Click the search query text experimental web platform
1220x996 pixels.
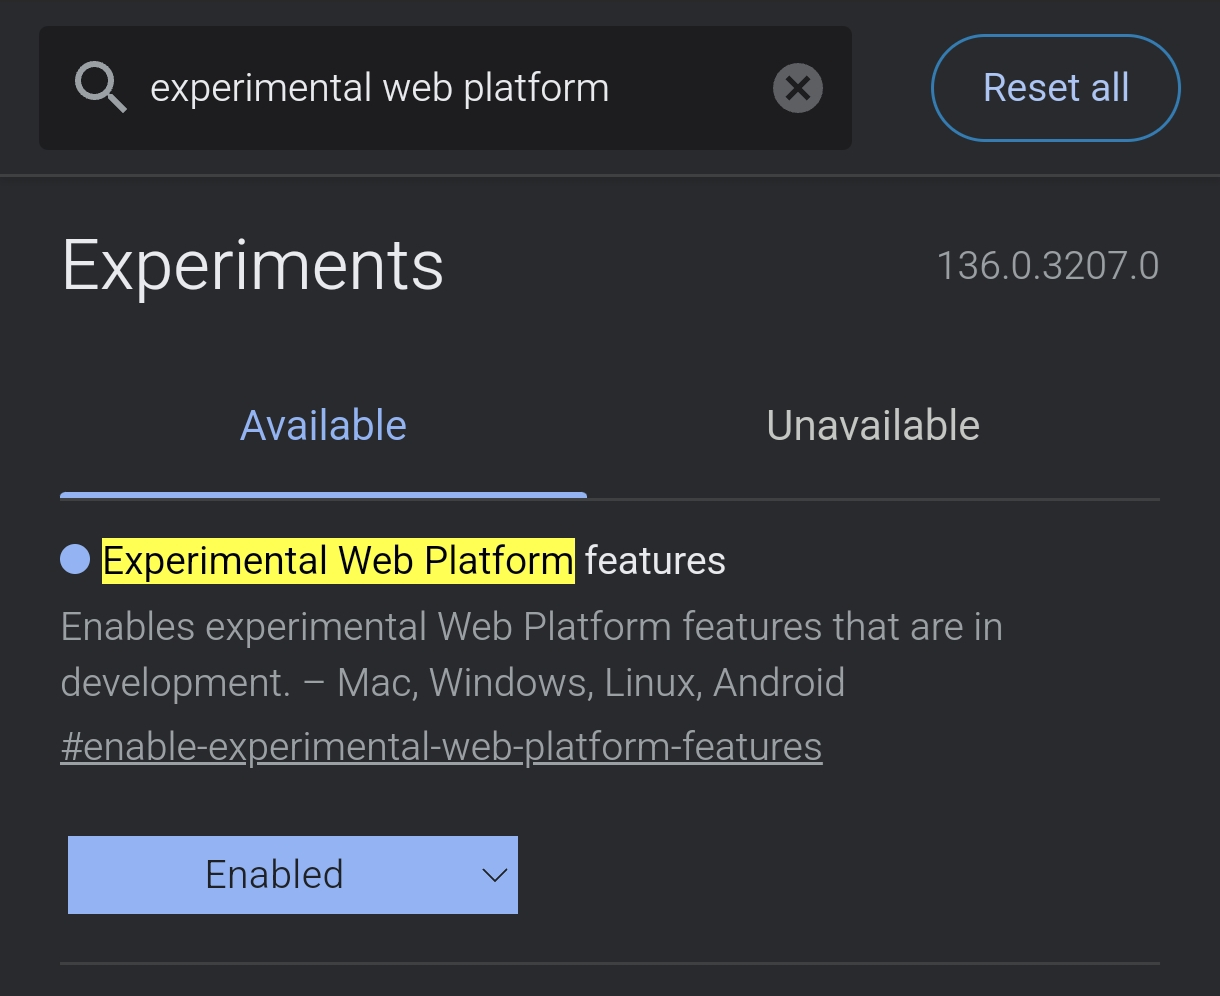pyautogui.click(x=379, y=88)
